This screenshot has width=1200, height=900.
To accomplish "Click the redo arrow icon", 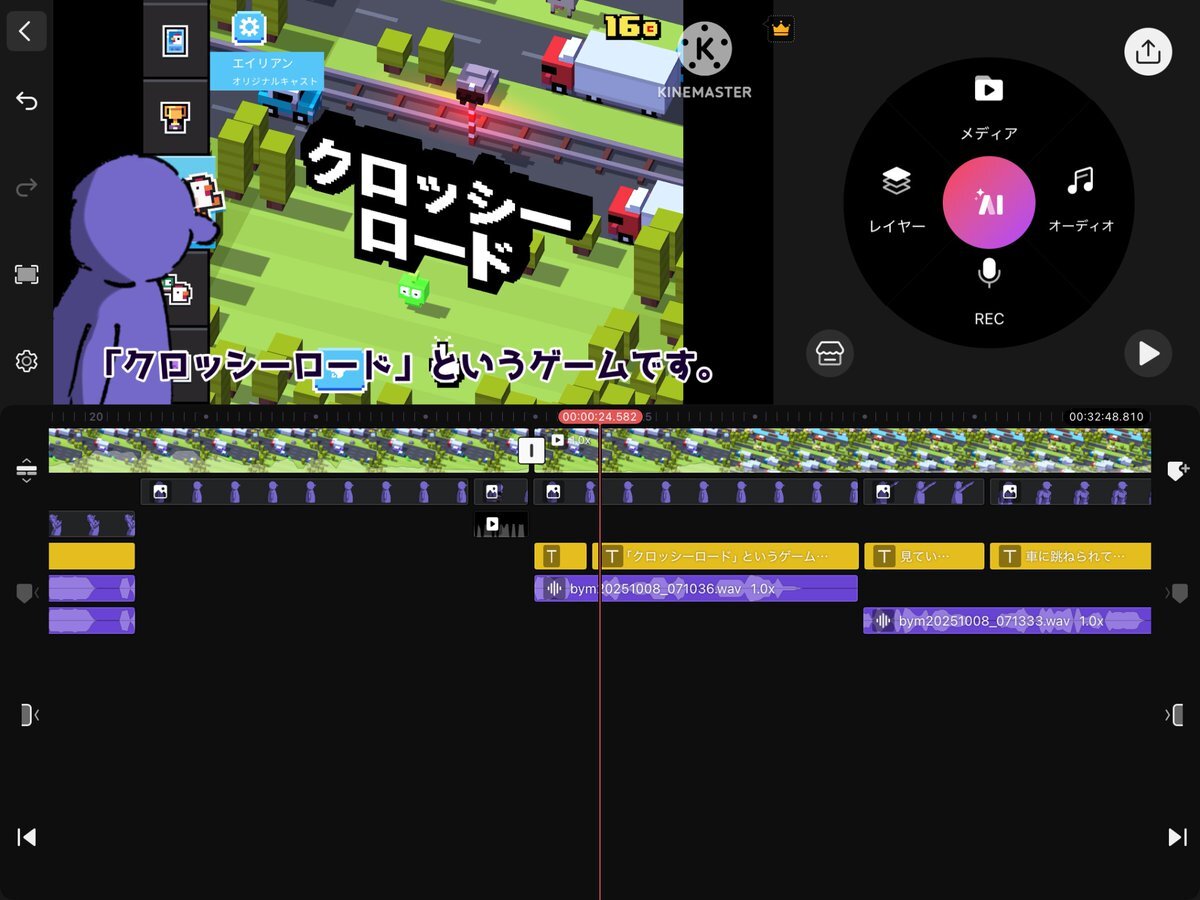I will pos(26,187).
